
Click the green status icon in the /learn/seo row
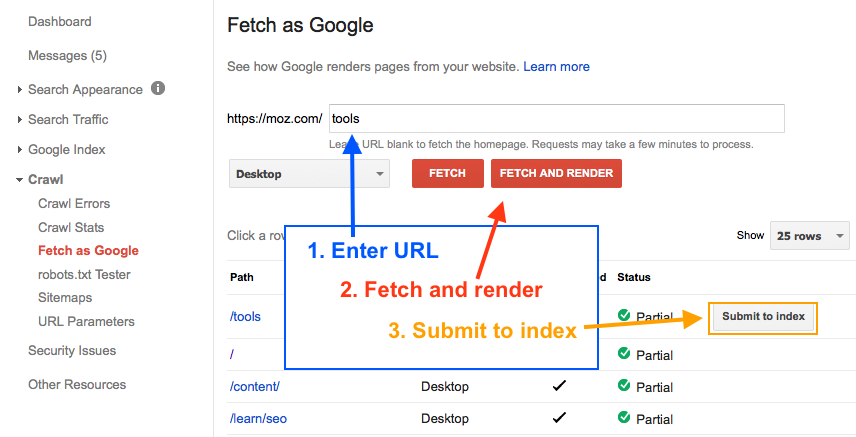click(x=624, y=418)
